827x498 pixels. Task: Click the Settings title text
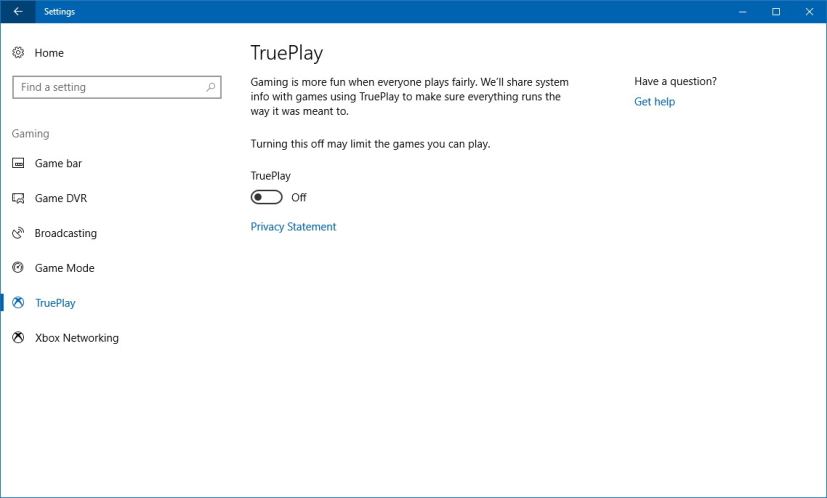click(60, 12)
